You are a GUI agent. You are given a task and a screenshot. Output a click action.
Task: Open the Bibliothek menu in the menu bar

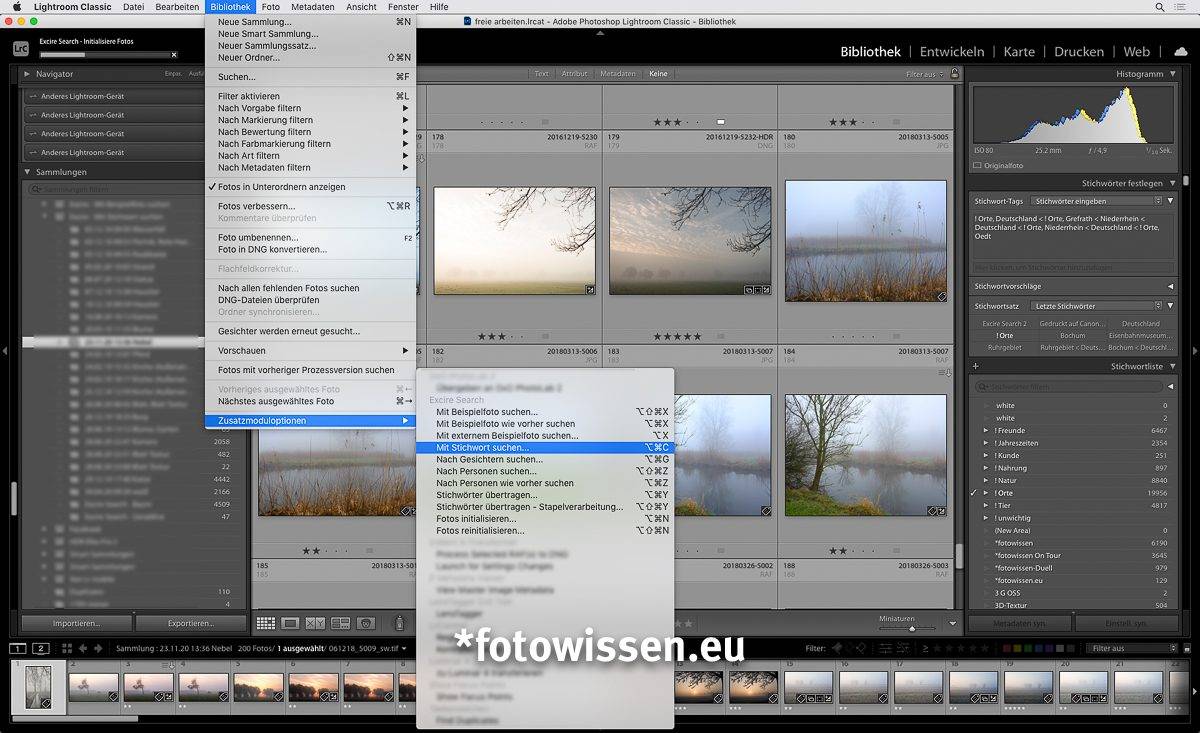tap(231, 7)
